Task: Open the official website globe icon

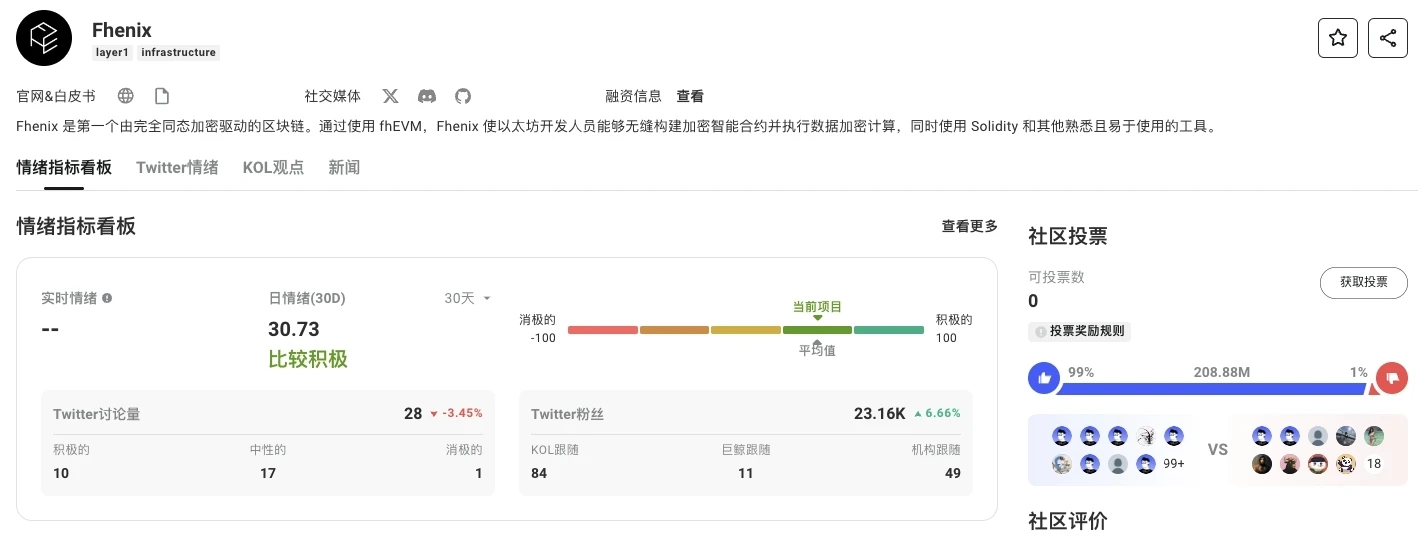Action: (126, 96)
